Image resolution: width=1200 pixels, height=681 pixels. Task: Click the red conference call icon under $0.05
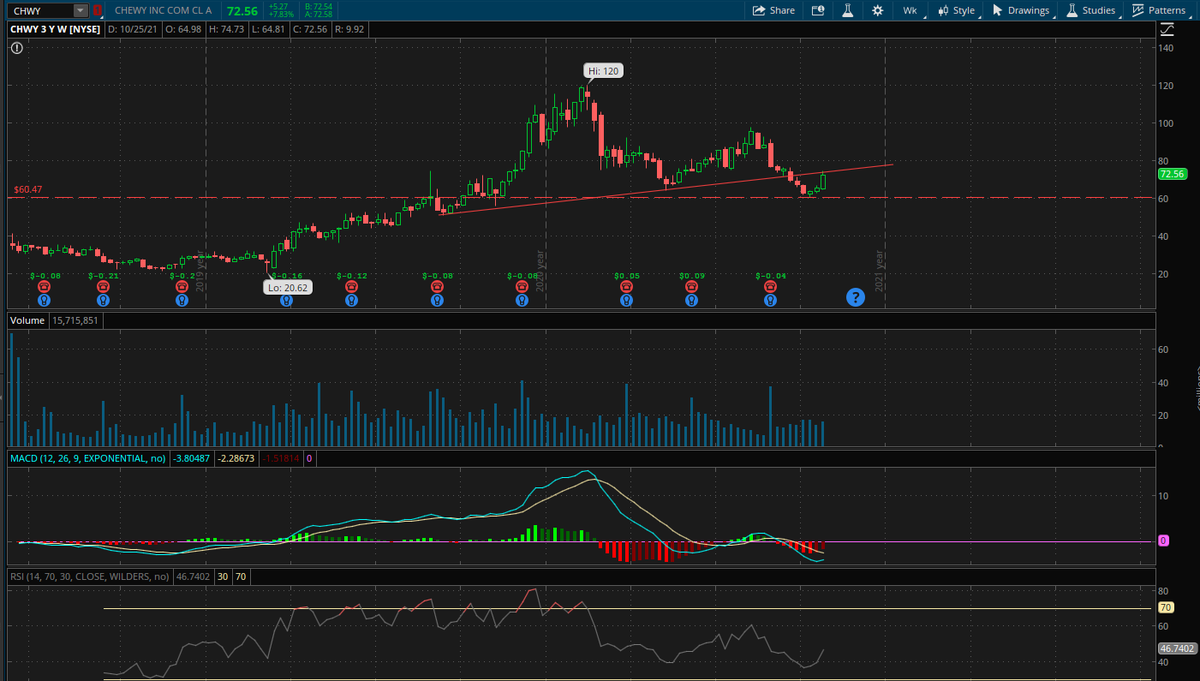click(626, 286)
